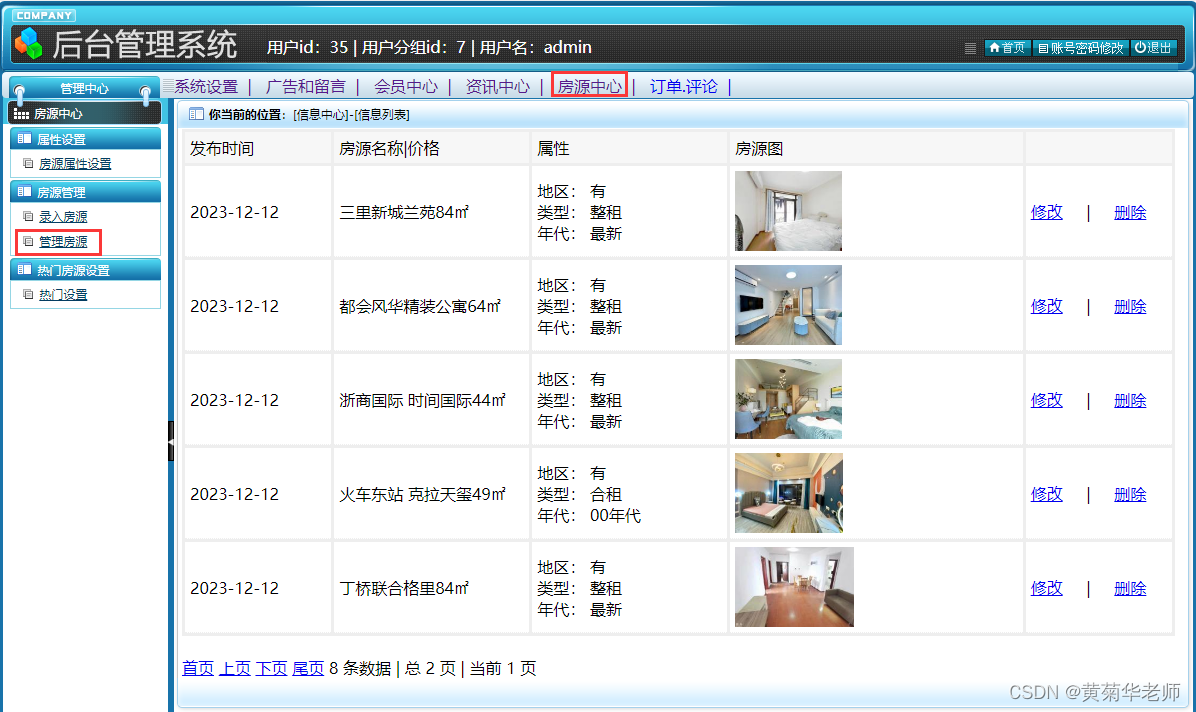This screenshot has height=712, width=1196.
Task: Open the 广告和留言 tab
Action: click(305, 86)
